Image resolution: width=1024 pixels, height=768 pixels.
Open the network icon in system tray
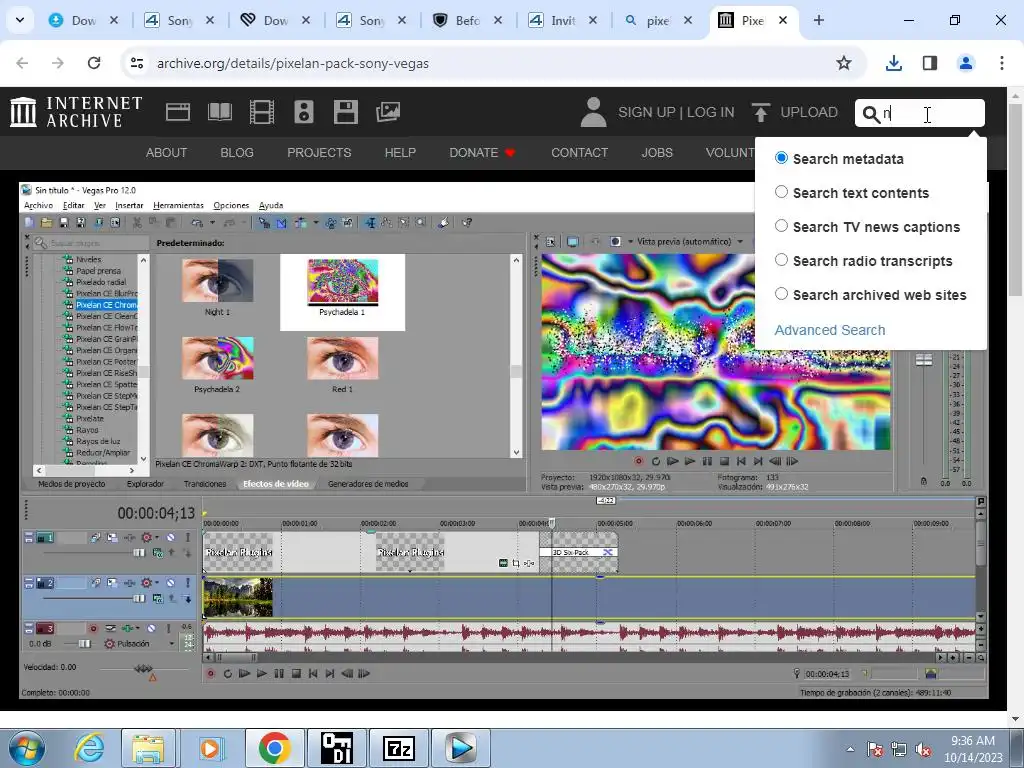click(x=899, y=749)
